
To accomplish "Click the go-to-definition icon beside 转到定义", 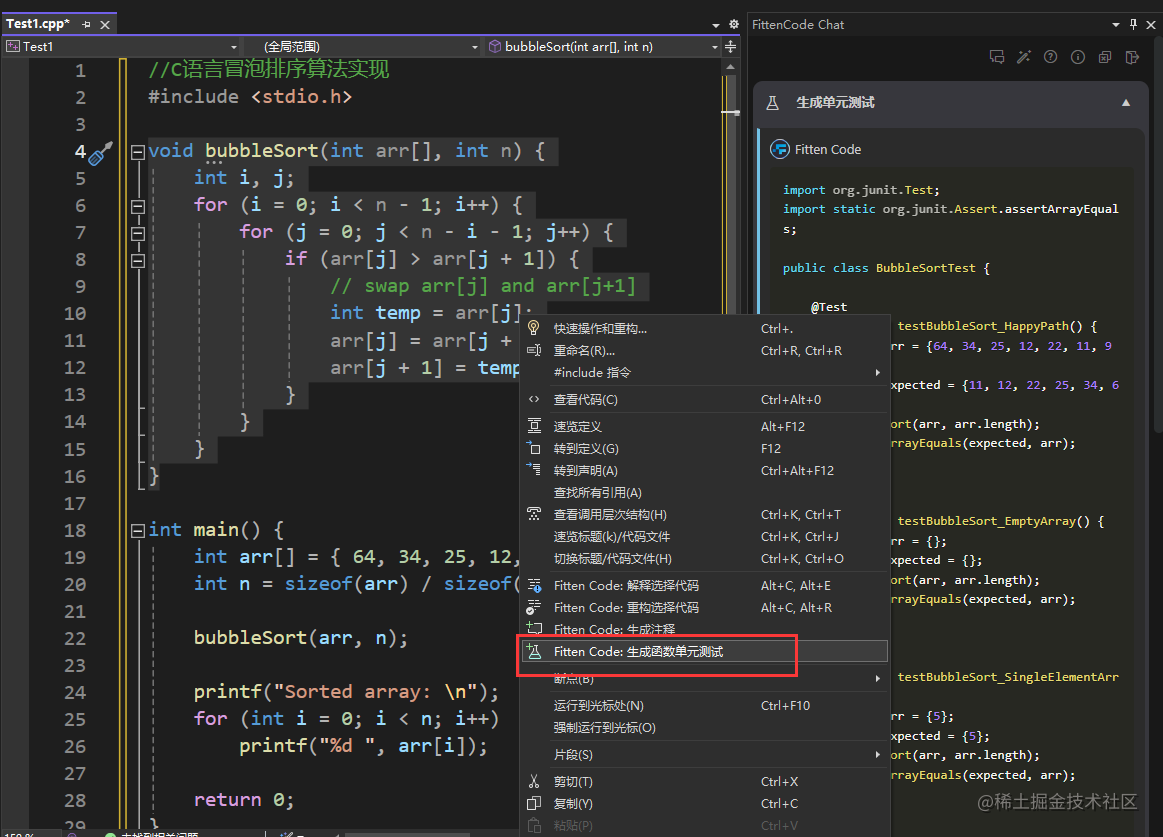I will point(534,448).
